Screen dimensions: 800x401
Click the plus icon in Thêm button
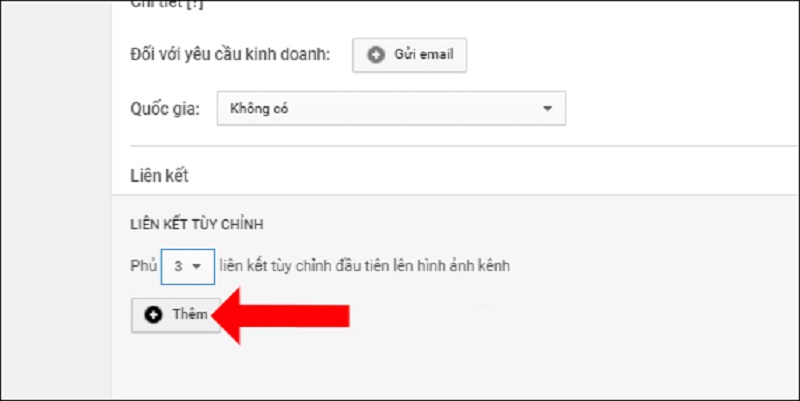coord(153,315)
